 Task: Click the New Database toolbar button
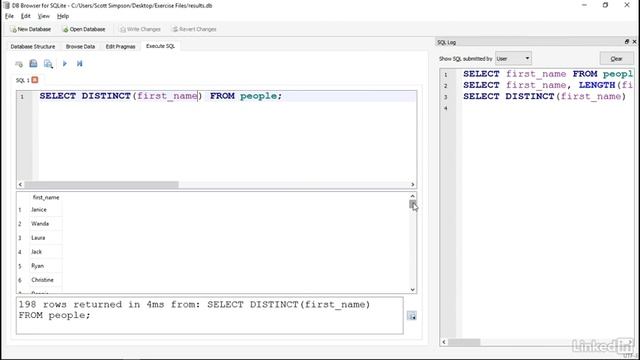(x=31, y=29)
